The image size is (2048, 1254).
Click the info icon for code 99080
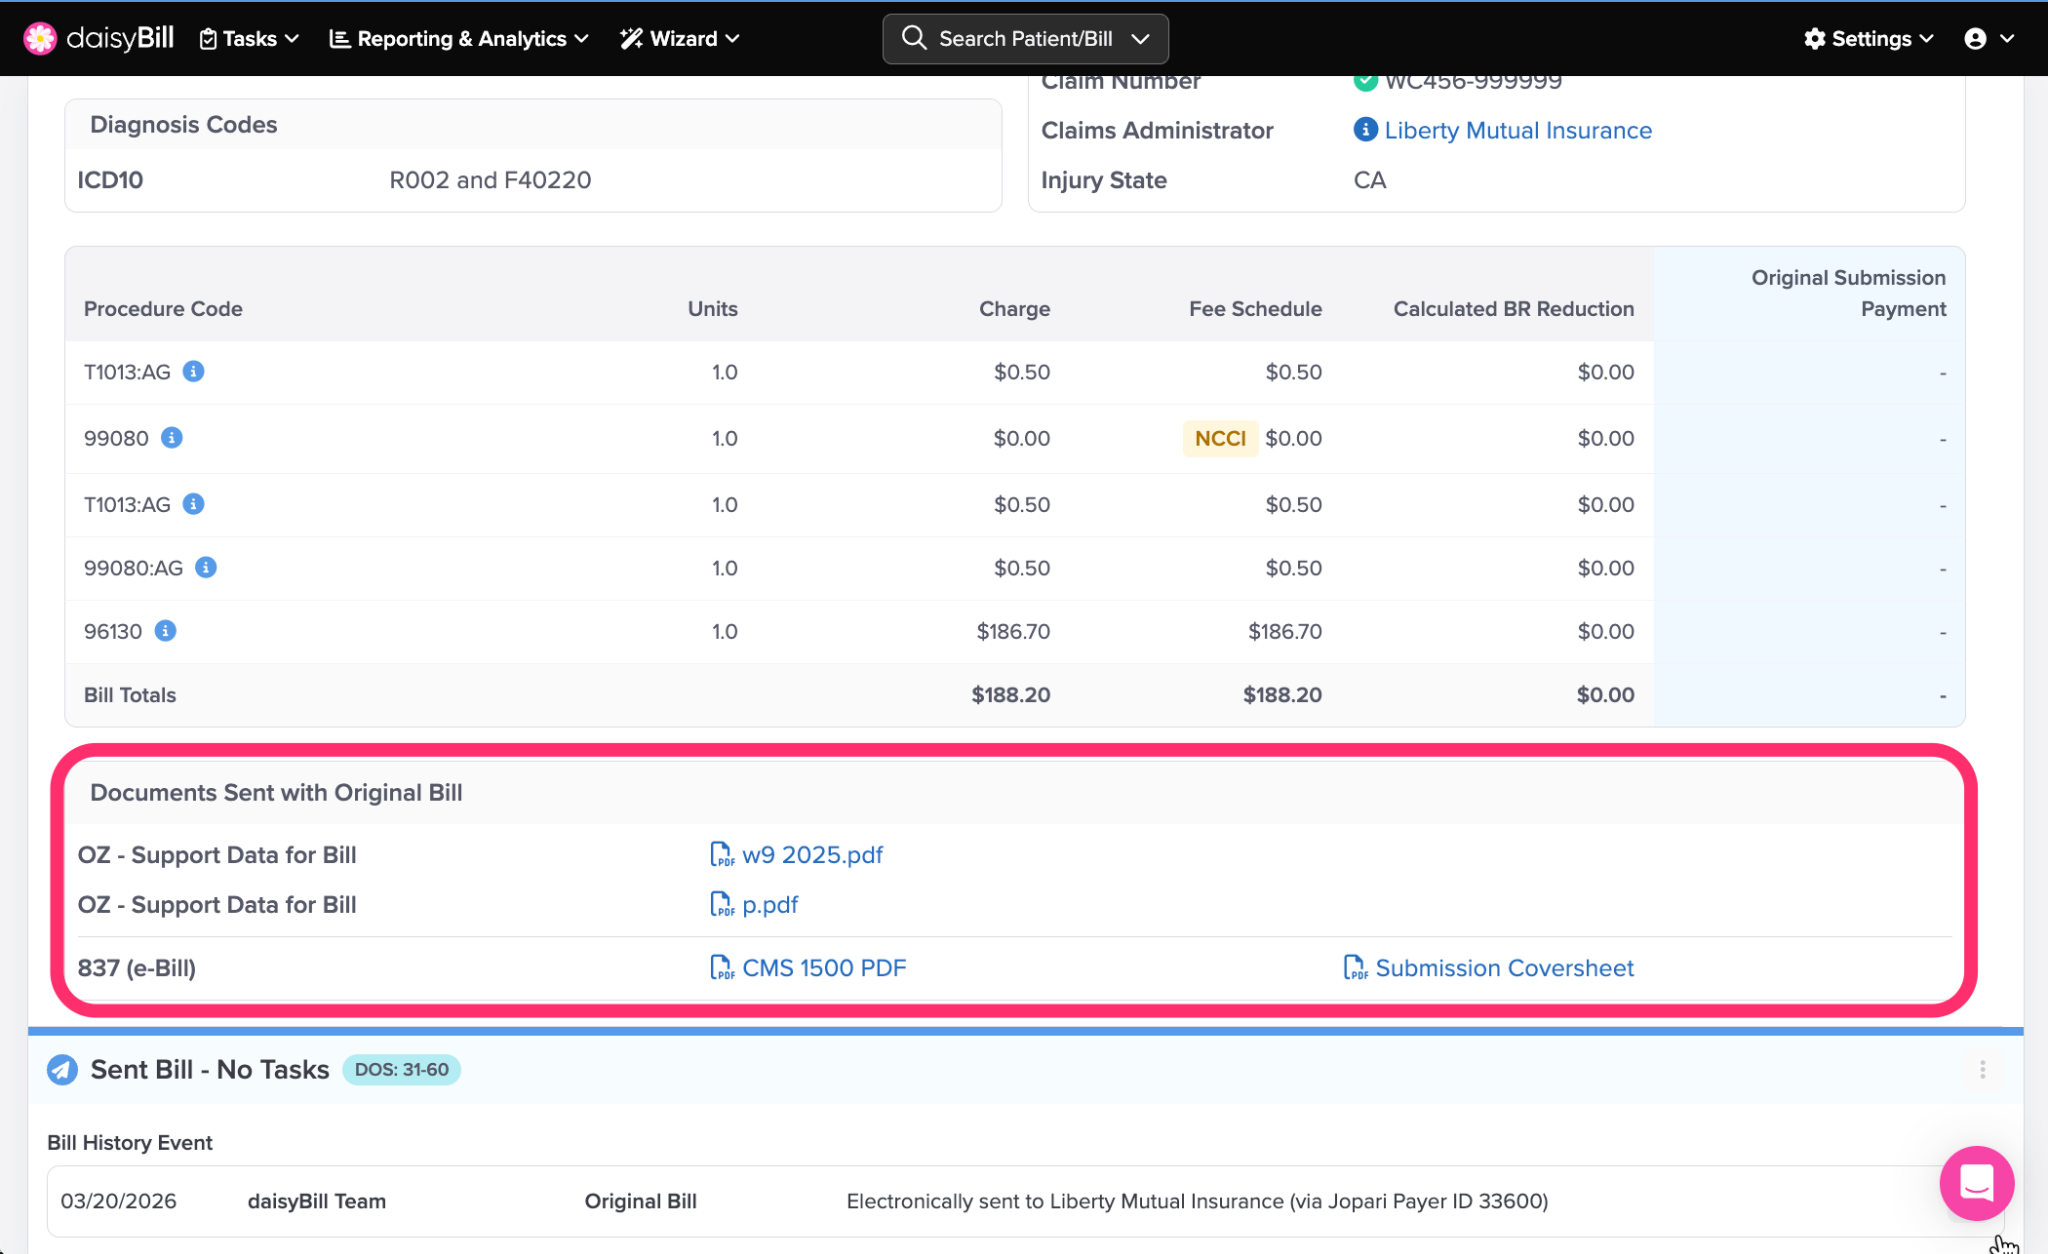coord(172,438)
